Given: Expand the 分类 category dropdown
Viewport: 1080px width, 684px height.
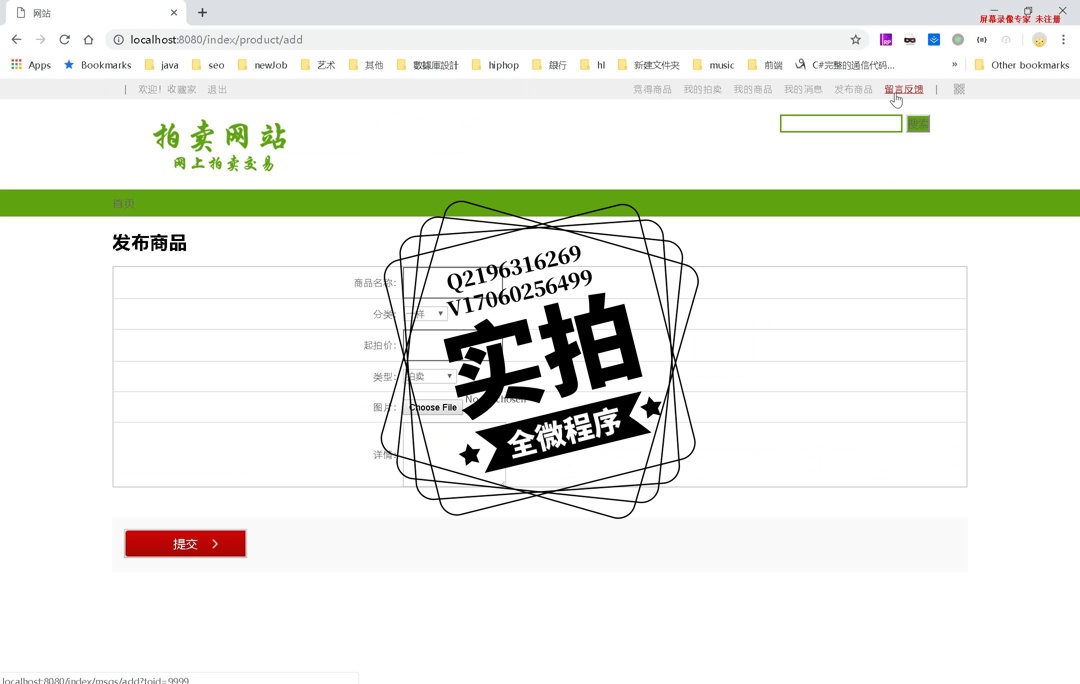Looking at the screenshot, I should click(426, 313).
